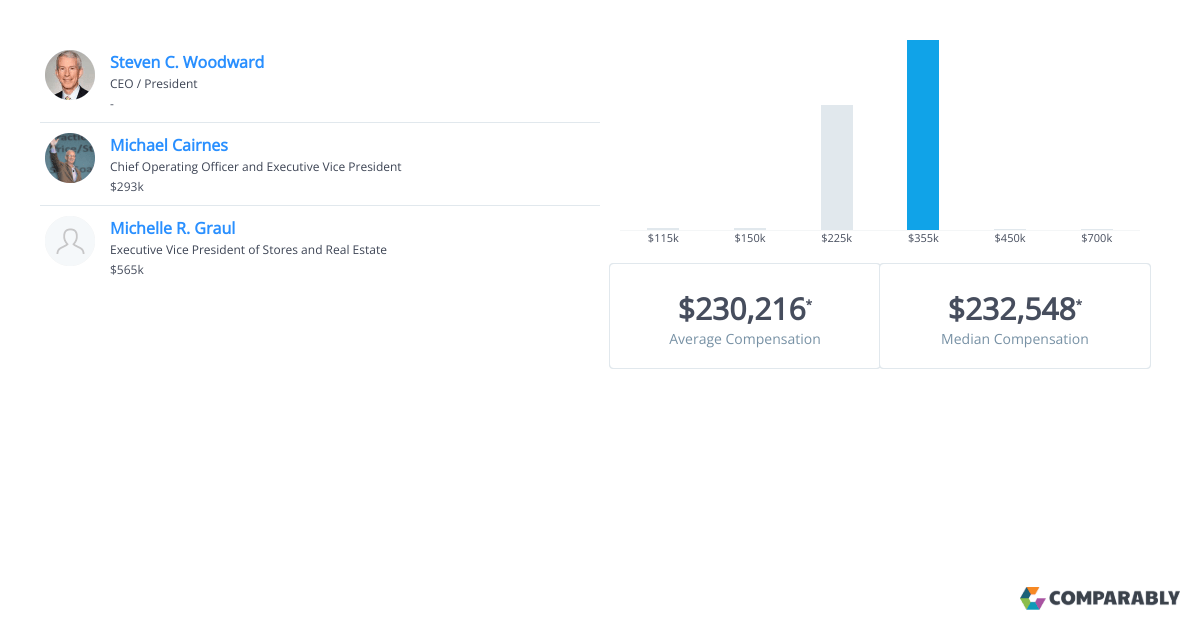Click the $230,216 Average Compensation figure
The height and width of the screenshot is (630, 1200).
(742, 310)
